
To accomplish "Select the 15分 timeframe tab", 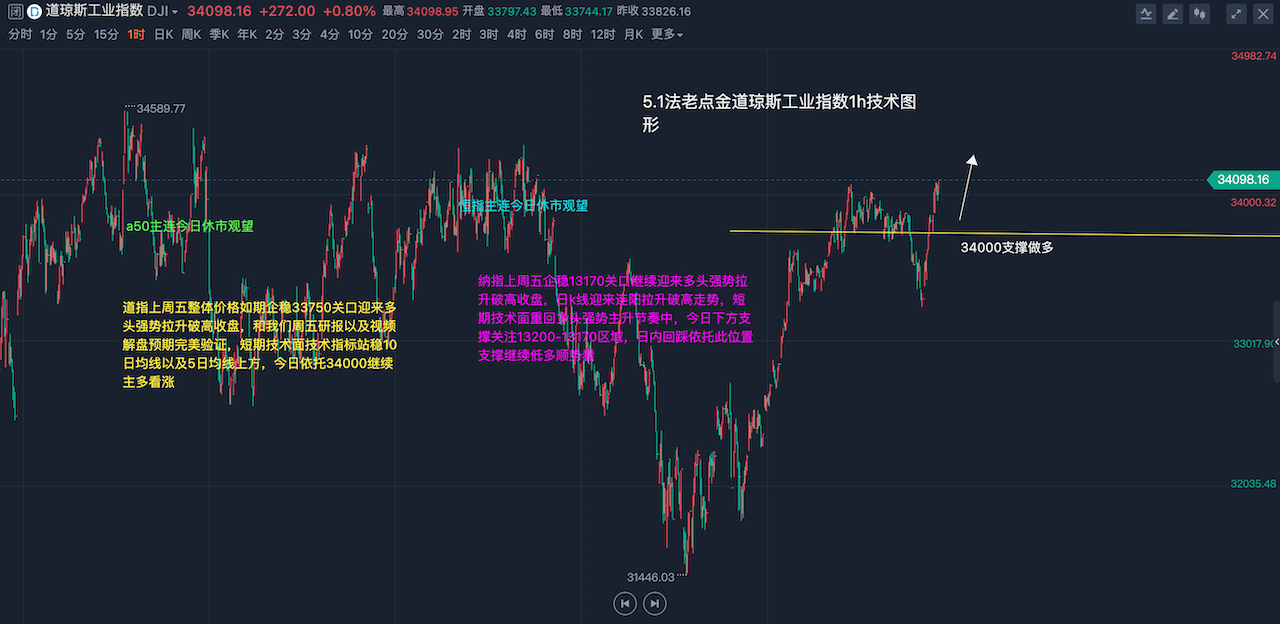I will [106, 34].
